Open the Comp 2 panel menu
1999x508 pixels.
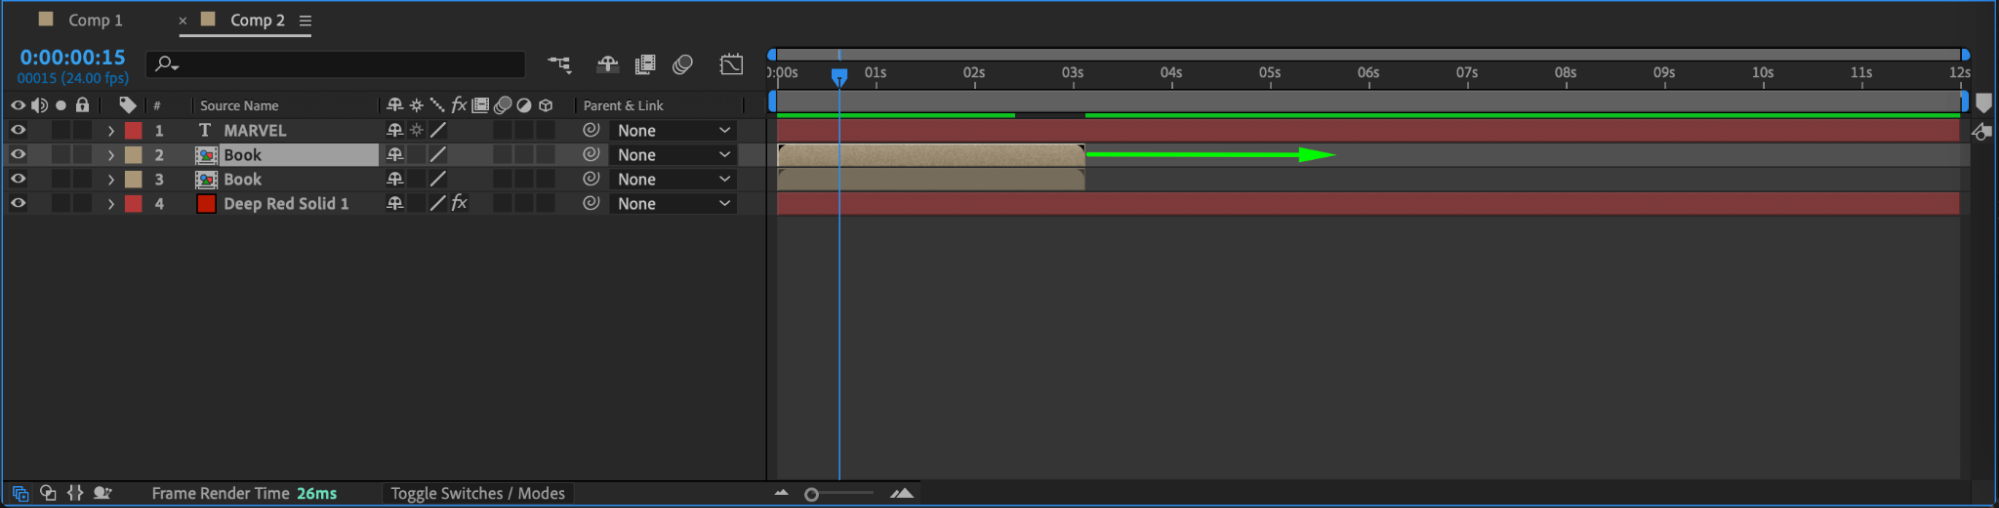[305, 20]
